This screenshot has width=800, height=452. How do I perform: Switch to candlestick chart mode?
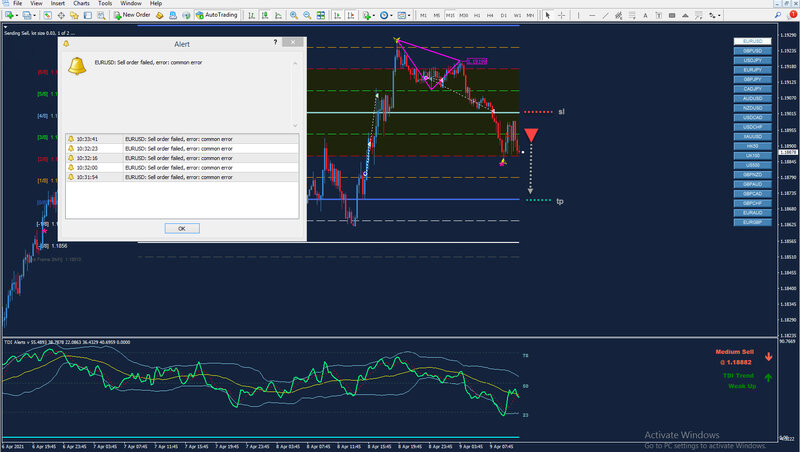(x=265, y=15)
